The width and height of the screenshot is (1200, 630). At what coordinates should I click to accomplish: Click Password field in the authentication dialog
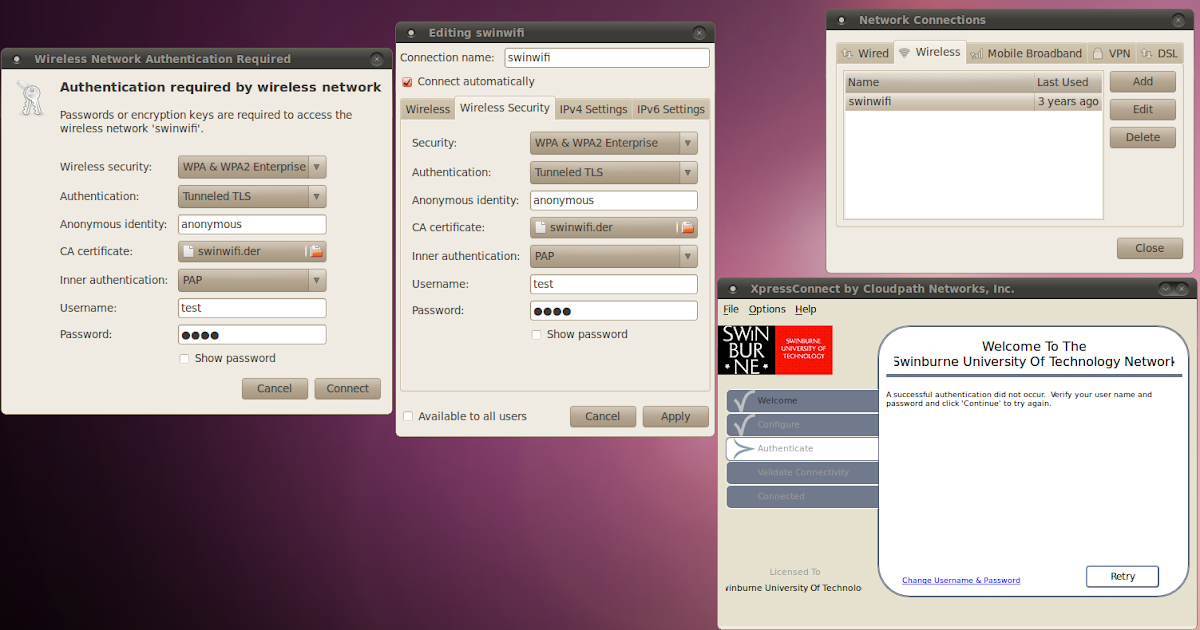pyautogui.click(x=252, y=334)
